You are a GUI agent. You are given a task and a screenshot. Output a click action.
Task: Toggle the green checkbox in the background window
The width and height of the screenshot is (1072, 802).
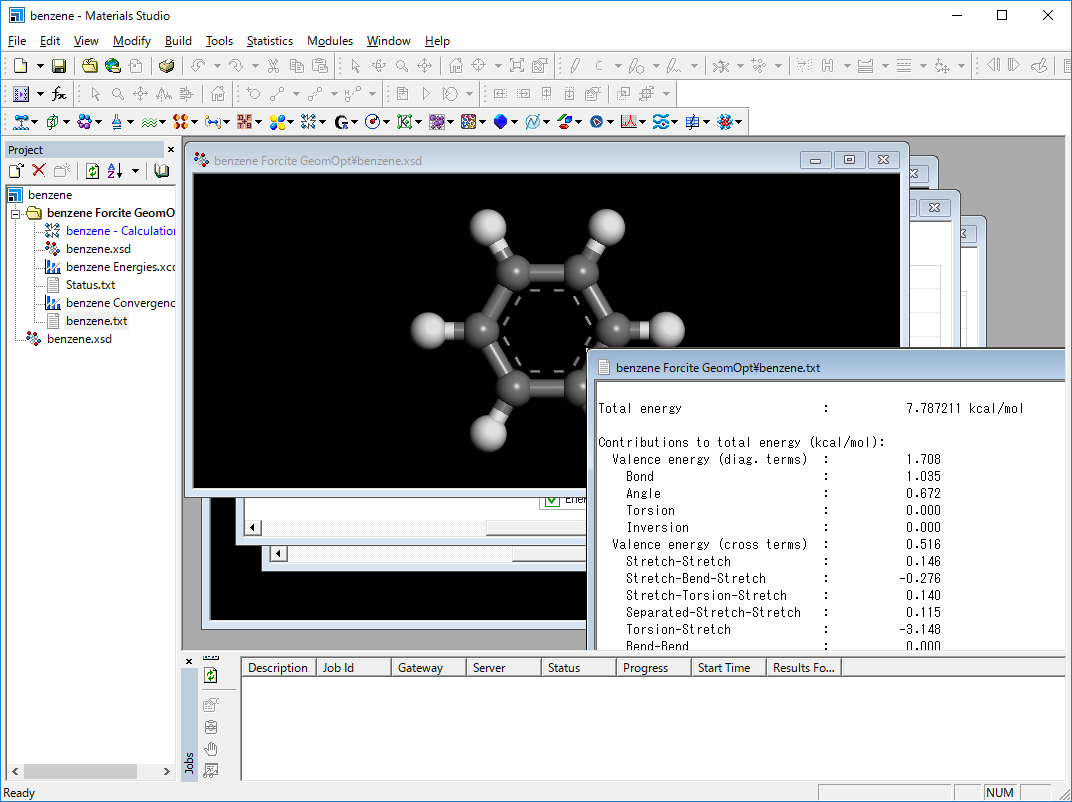(551, 500)
